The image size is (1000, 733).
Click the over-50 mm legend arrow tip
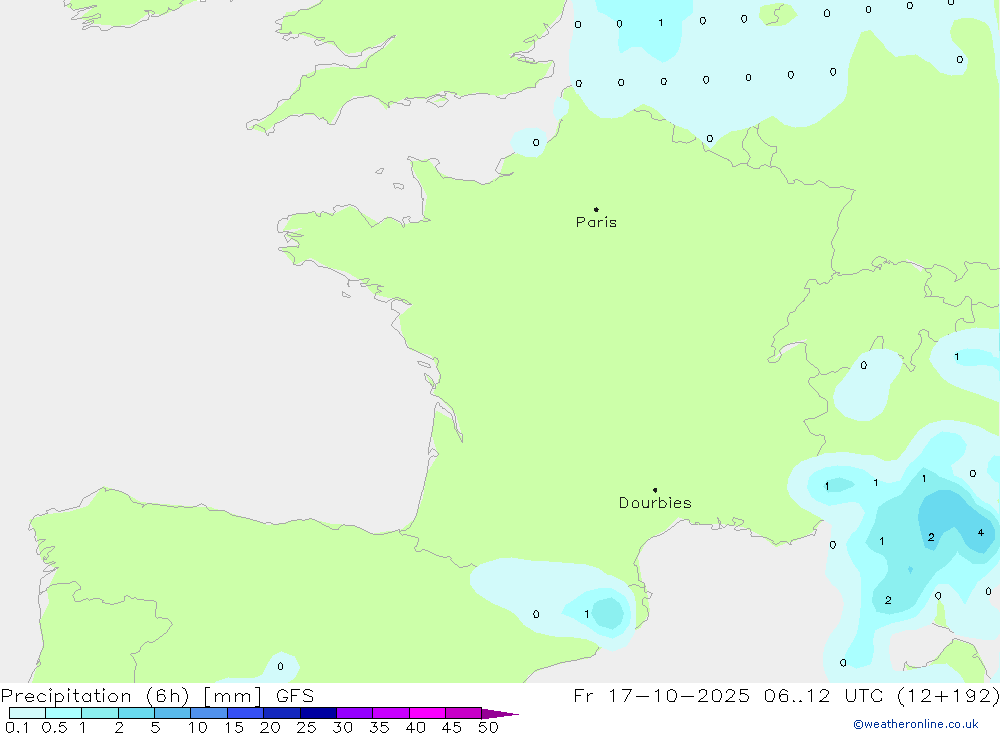pyautogui.click(x=501, y=714)
